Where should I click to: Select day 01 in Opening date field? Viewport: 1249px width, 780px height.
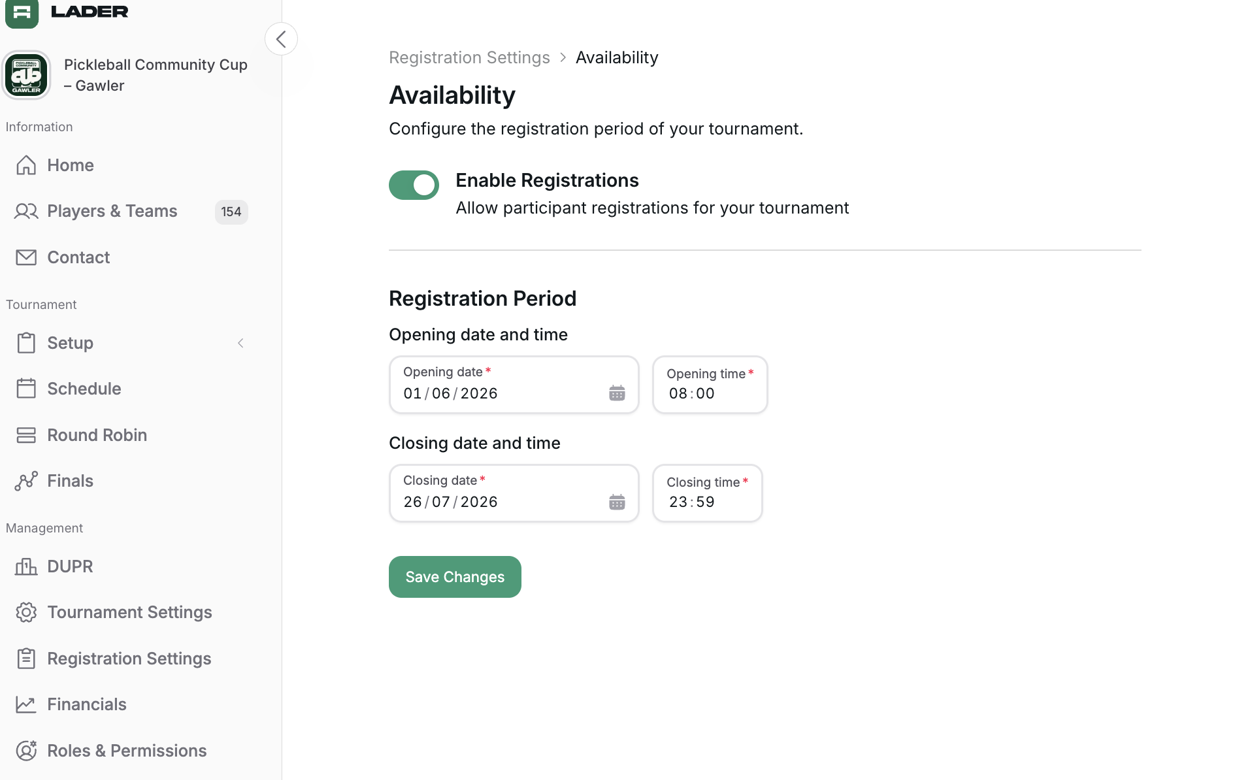coord(412,394)
